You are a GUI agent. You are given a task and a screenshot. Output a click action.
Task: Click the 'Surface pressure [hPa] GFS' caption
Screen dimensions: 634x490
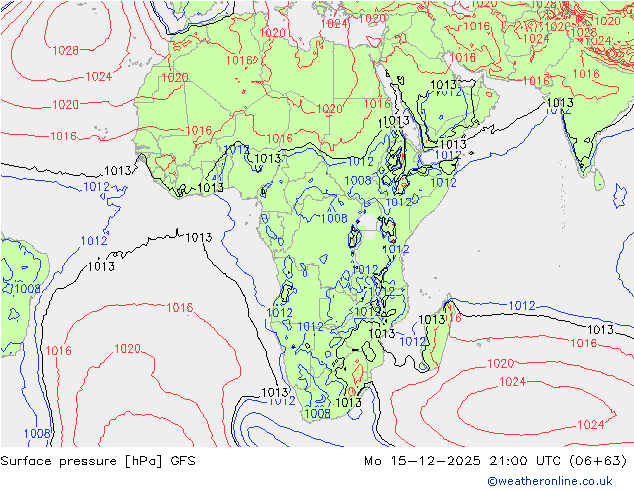pos(98,461)
